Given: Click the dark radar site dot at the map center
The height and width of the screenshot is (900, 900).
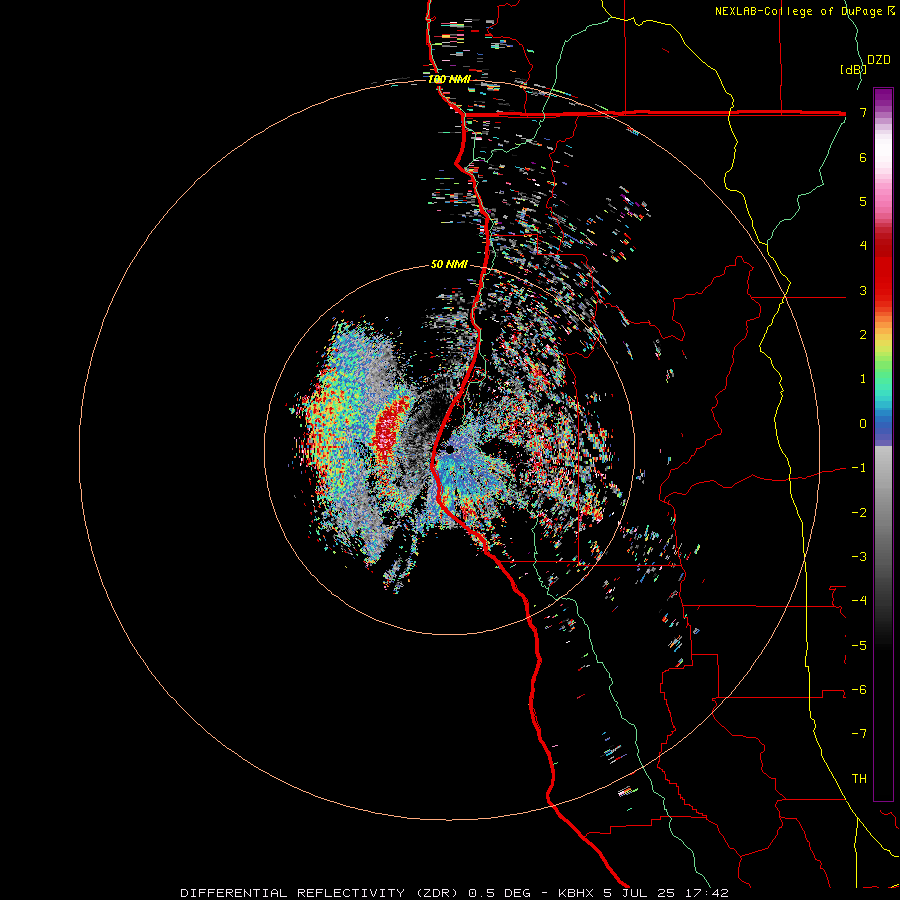Looking at the screenshot, I should 450,451.
